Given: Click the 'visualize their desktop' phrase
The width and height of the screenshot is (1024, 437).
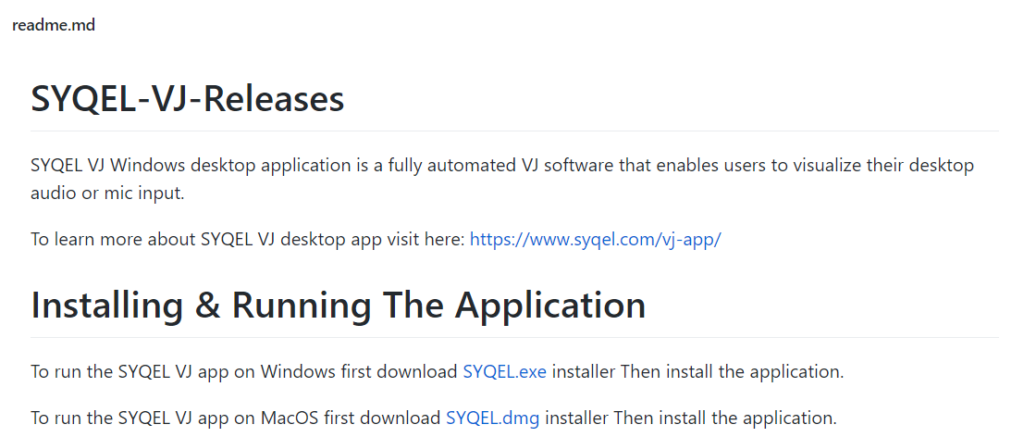Looking at the screenshot, I should coord(884,165).
